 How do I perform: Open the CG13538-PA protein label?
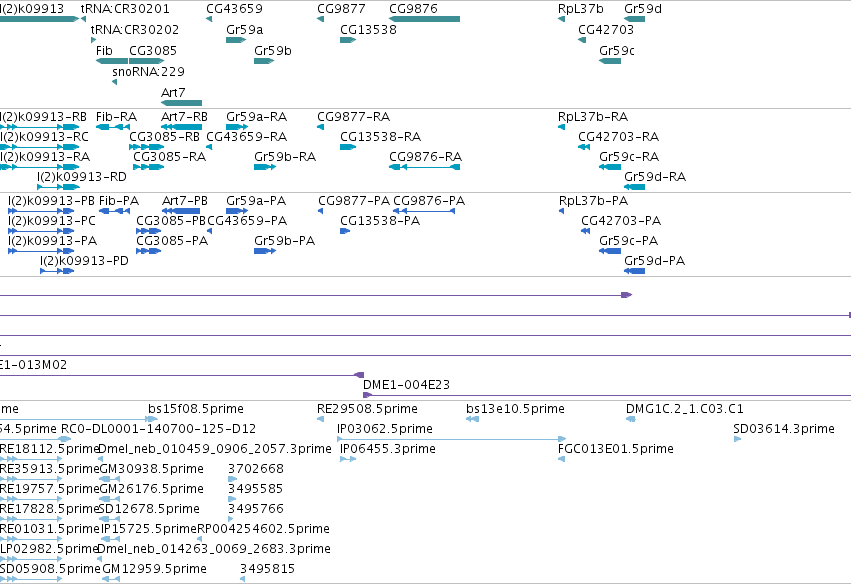pyautogui.click(x=380, y=221)
